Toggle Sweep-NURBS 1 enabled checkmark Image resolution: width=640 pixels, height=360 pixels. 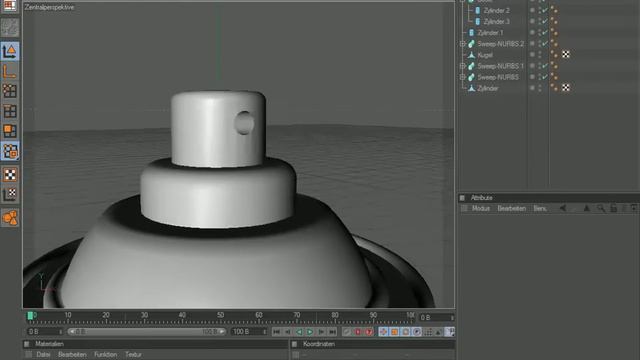click(544, 66)
